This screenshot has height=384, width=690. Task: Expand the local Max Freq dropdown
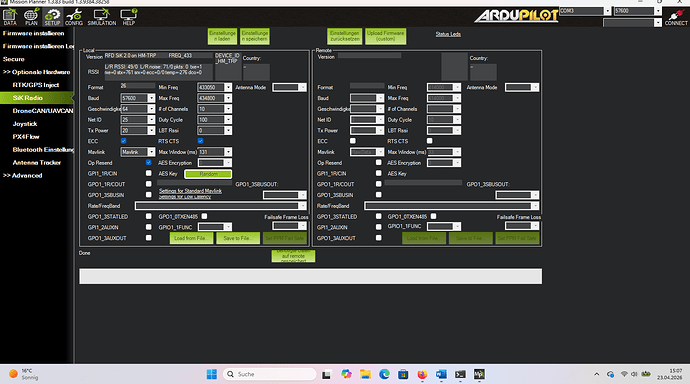[x=228, y=98]
